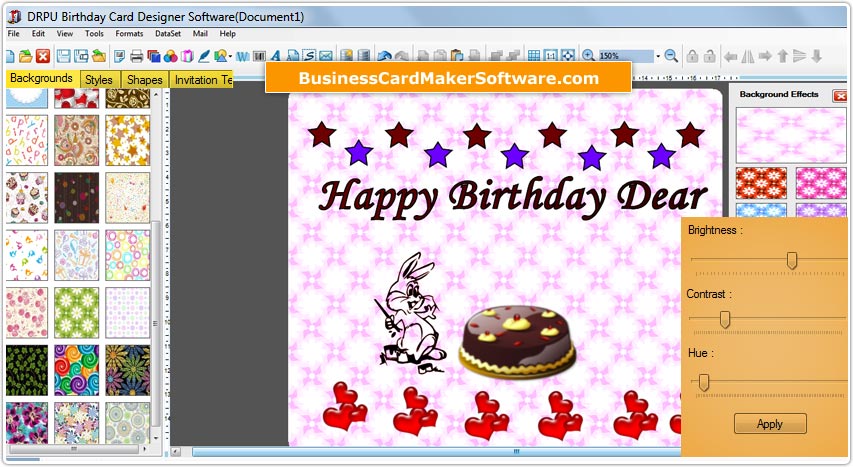Click the New document icon

[x=10, y=56]
